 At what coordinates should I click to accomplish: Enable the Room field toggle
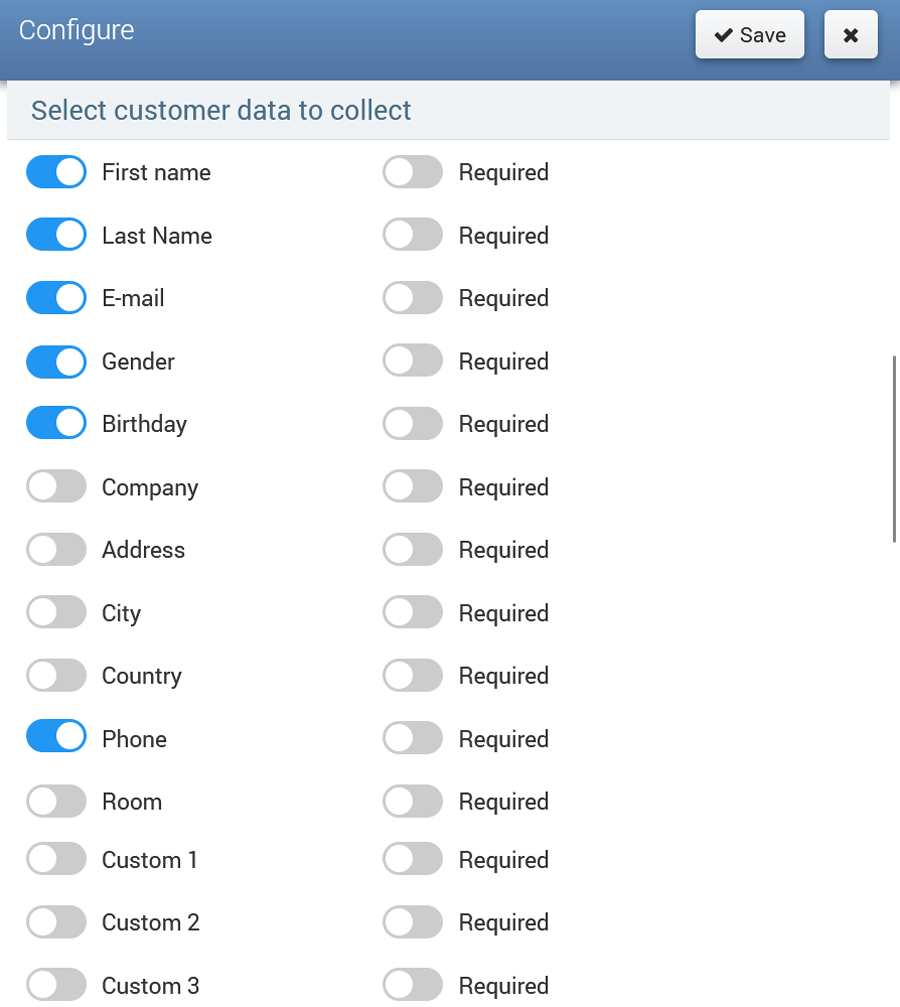57,801
